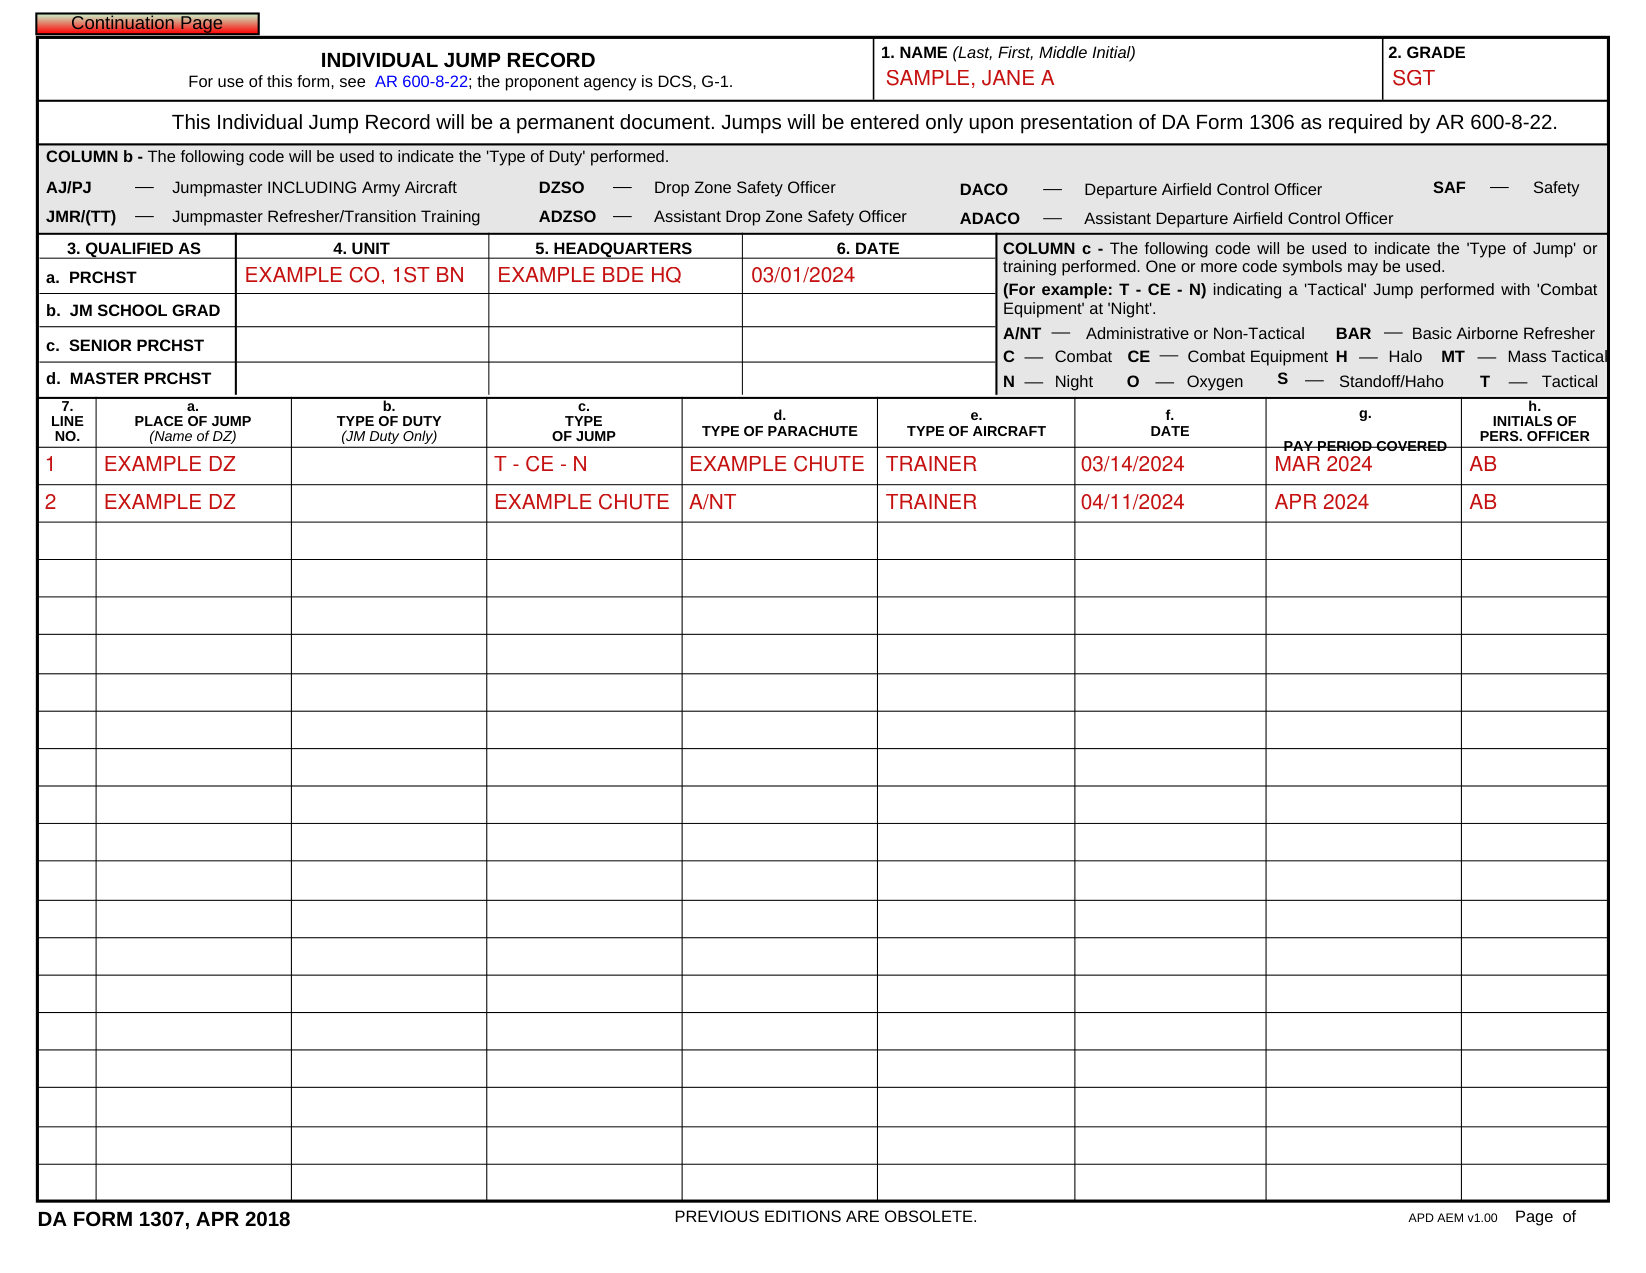This screenshot has height=1273, width=1646.
Task: Click the 3. QUALIFIED AS heading
Action: [134, 249]
